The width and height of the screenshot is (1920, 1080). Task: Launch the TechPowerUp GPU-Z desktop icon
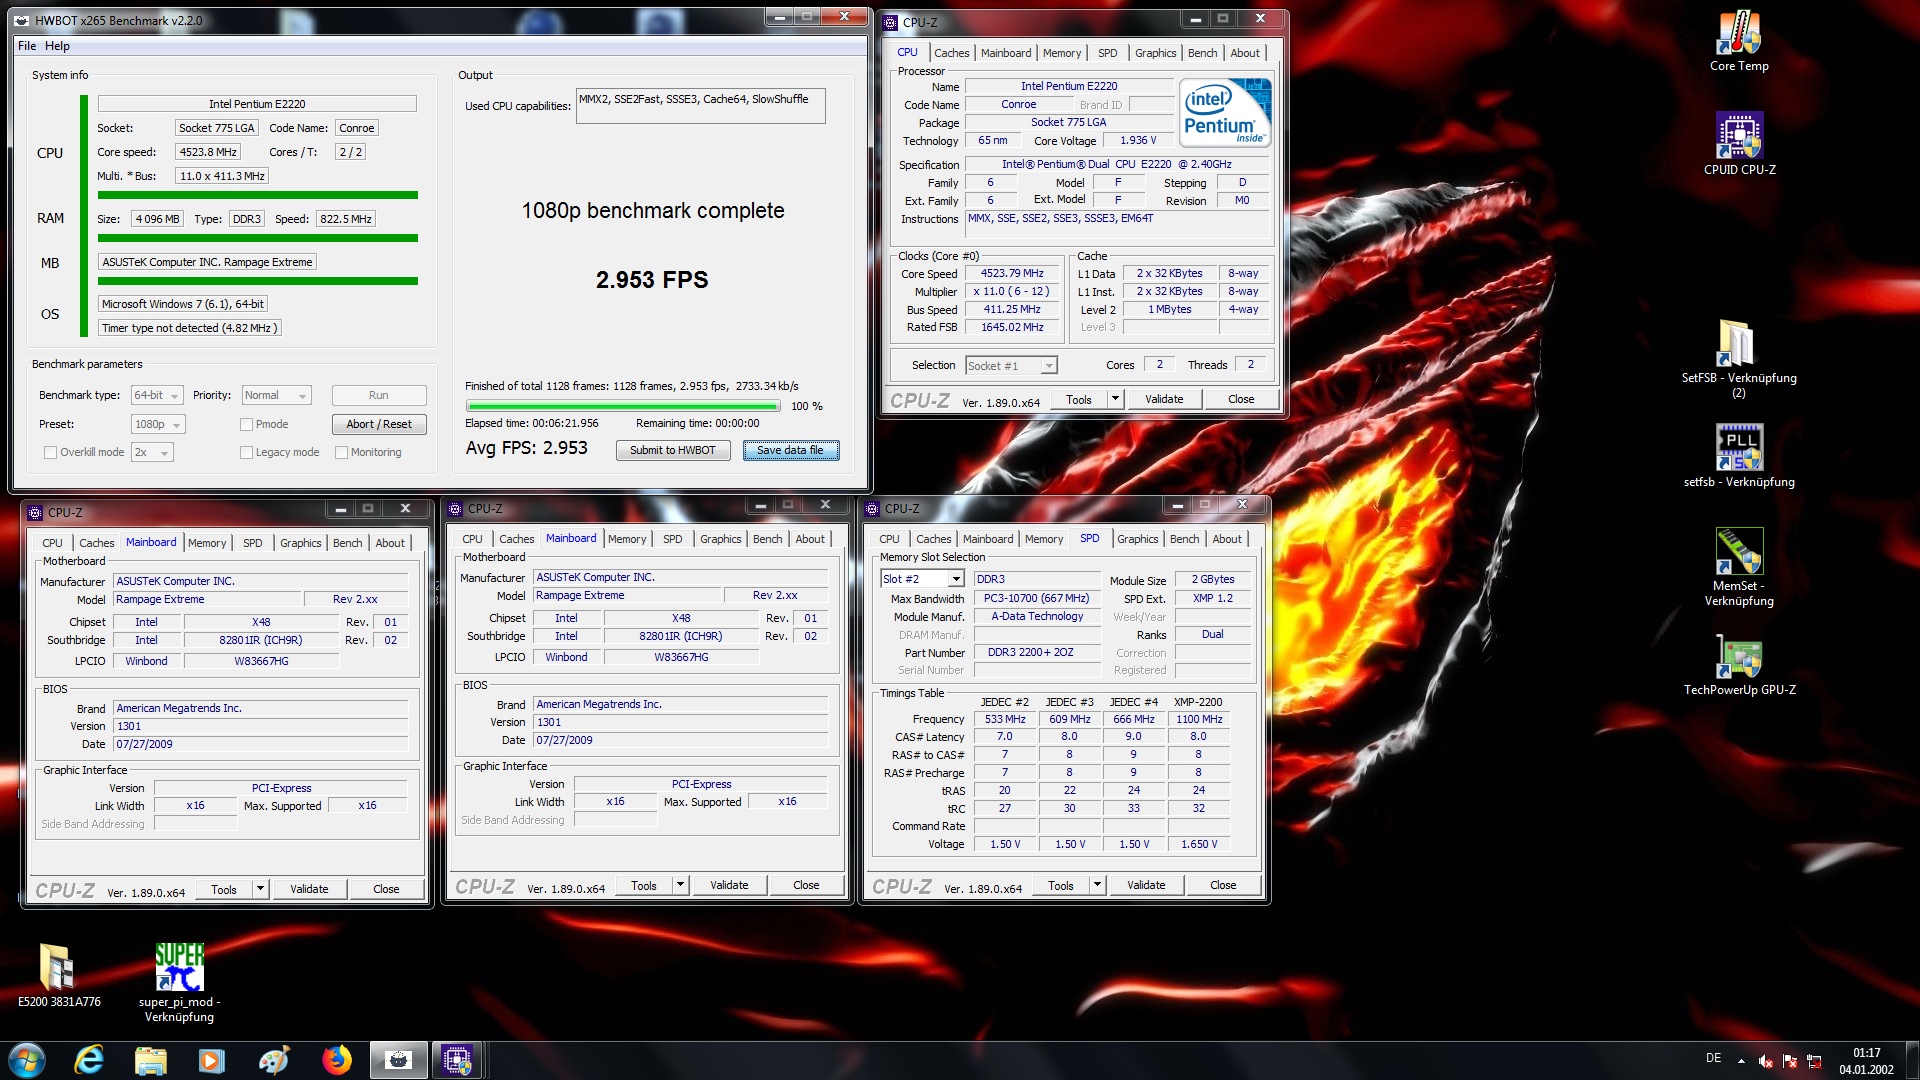point(1739,656)
